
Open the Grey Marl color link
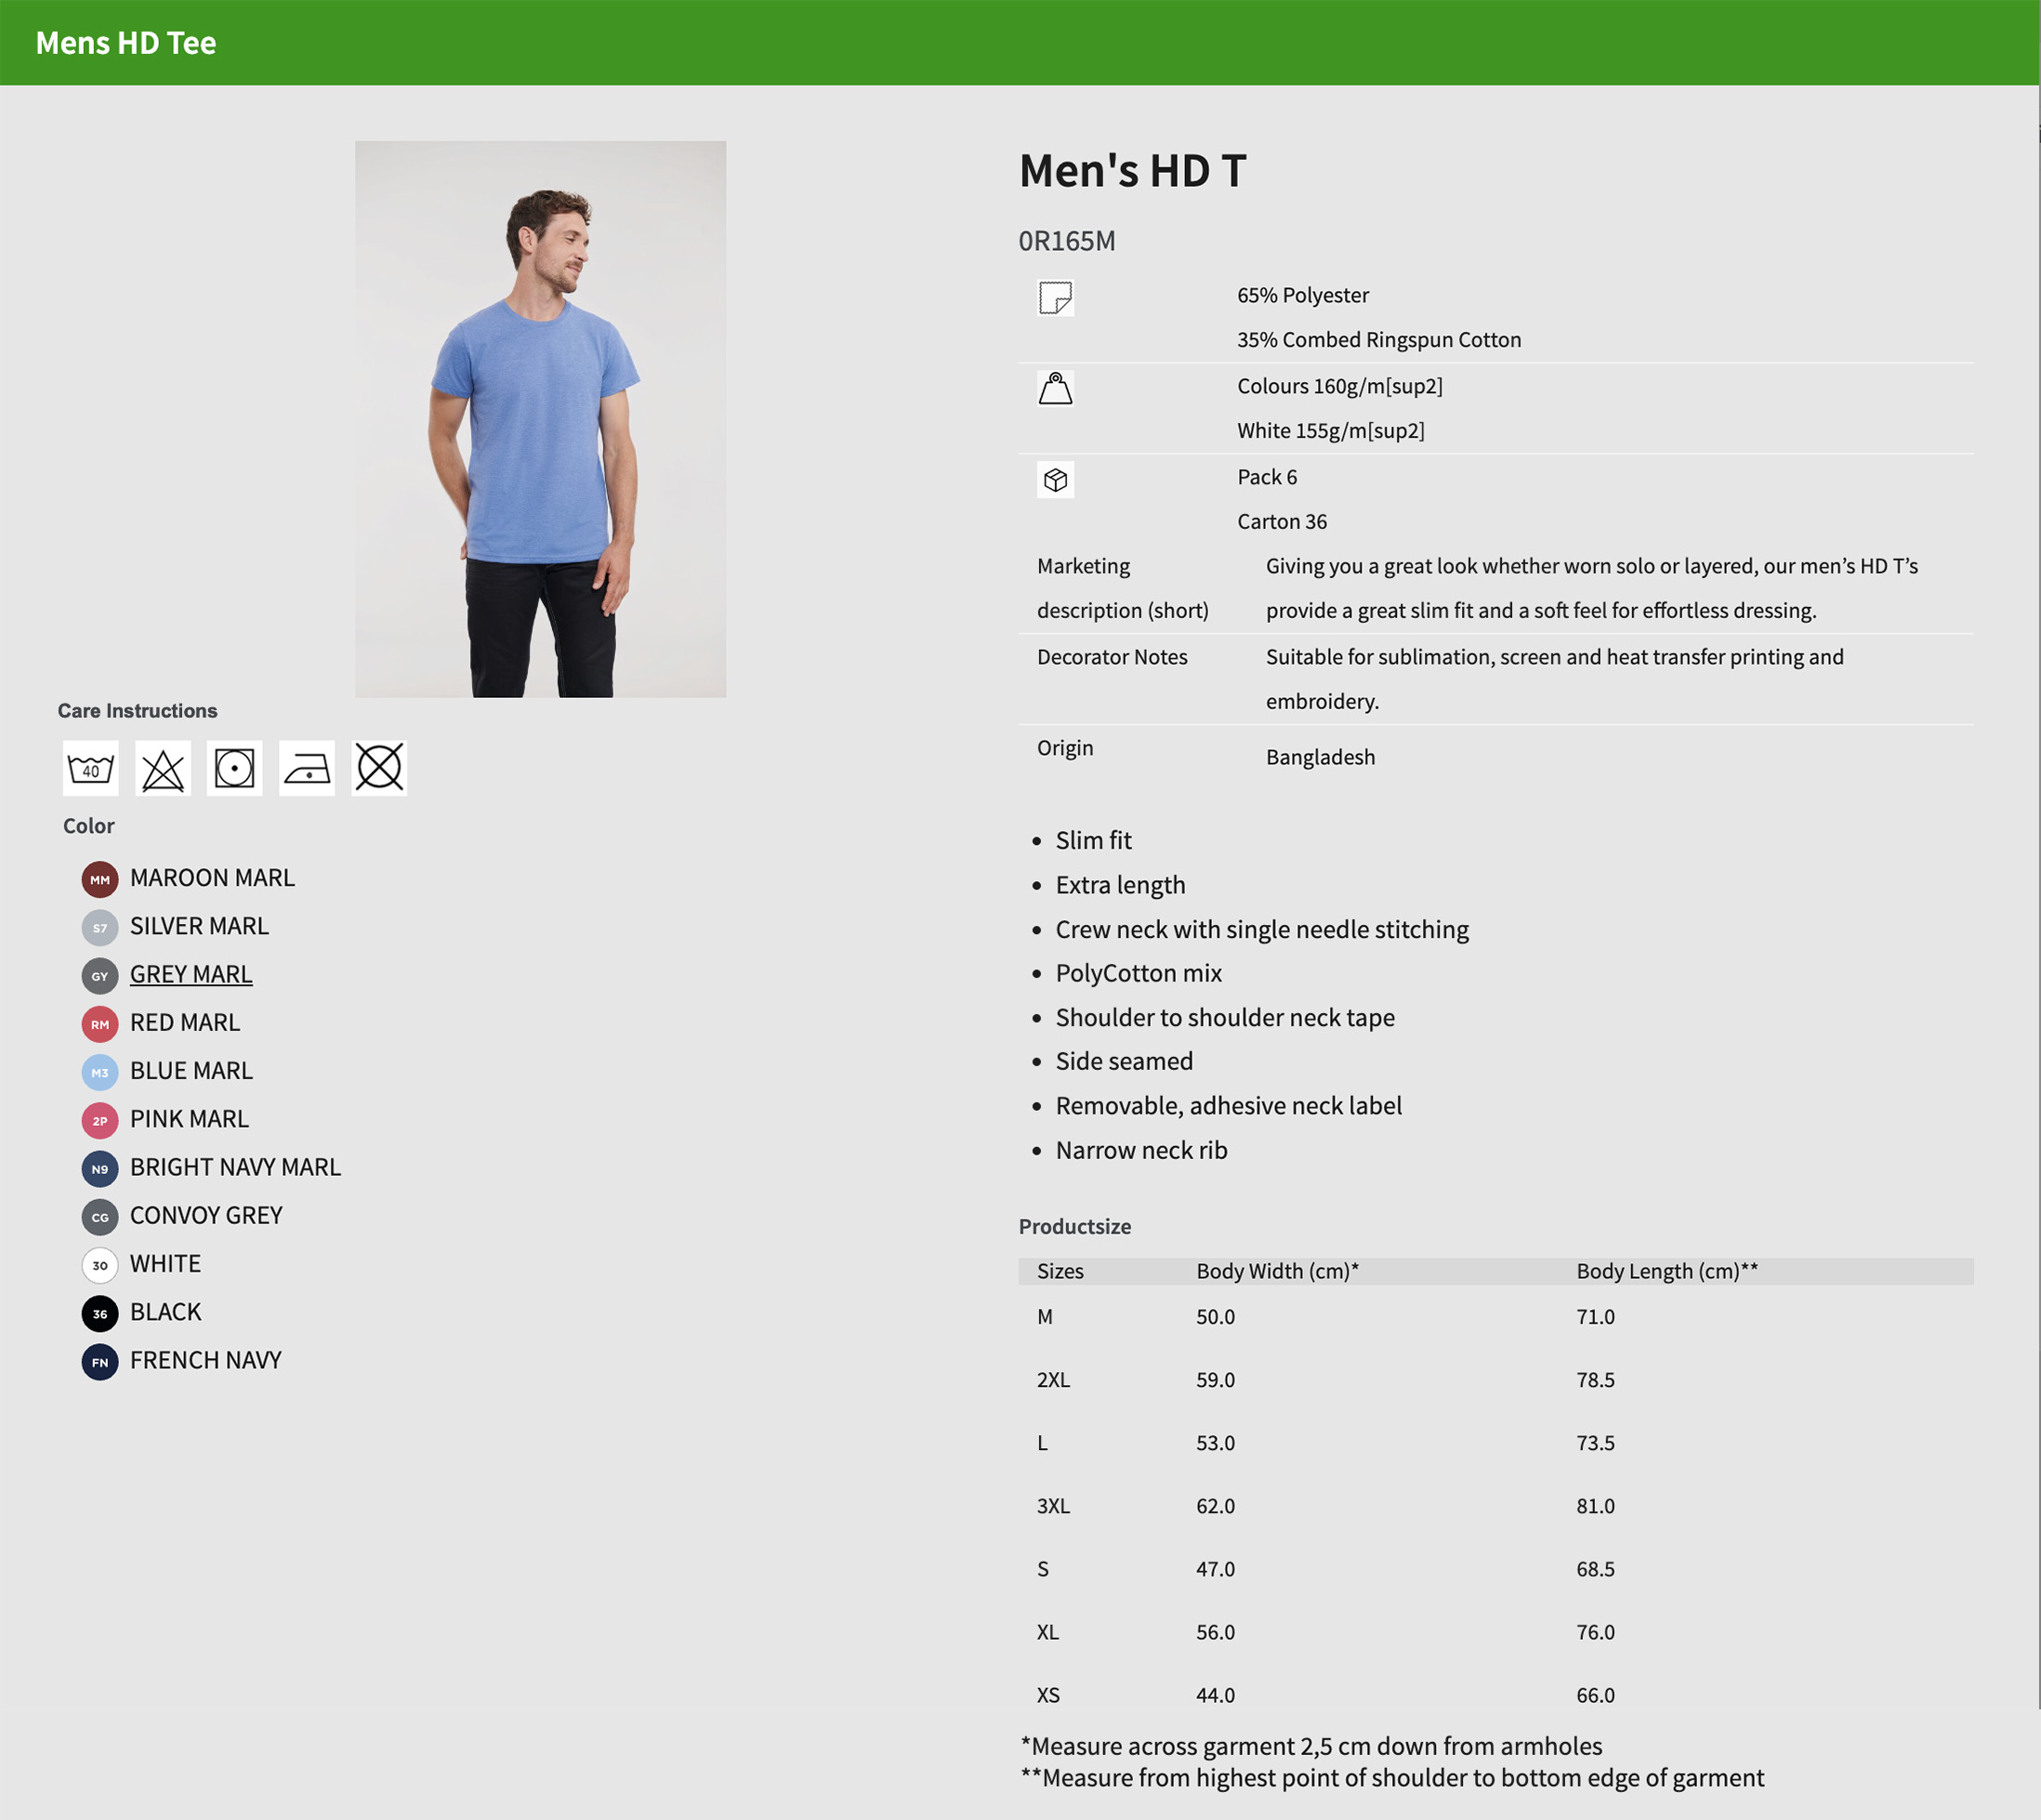click(x=191, y=974)
